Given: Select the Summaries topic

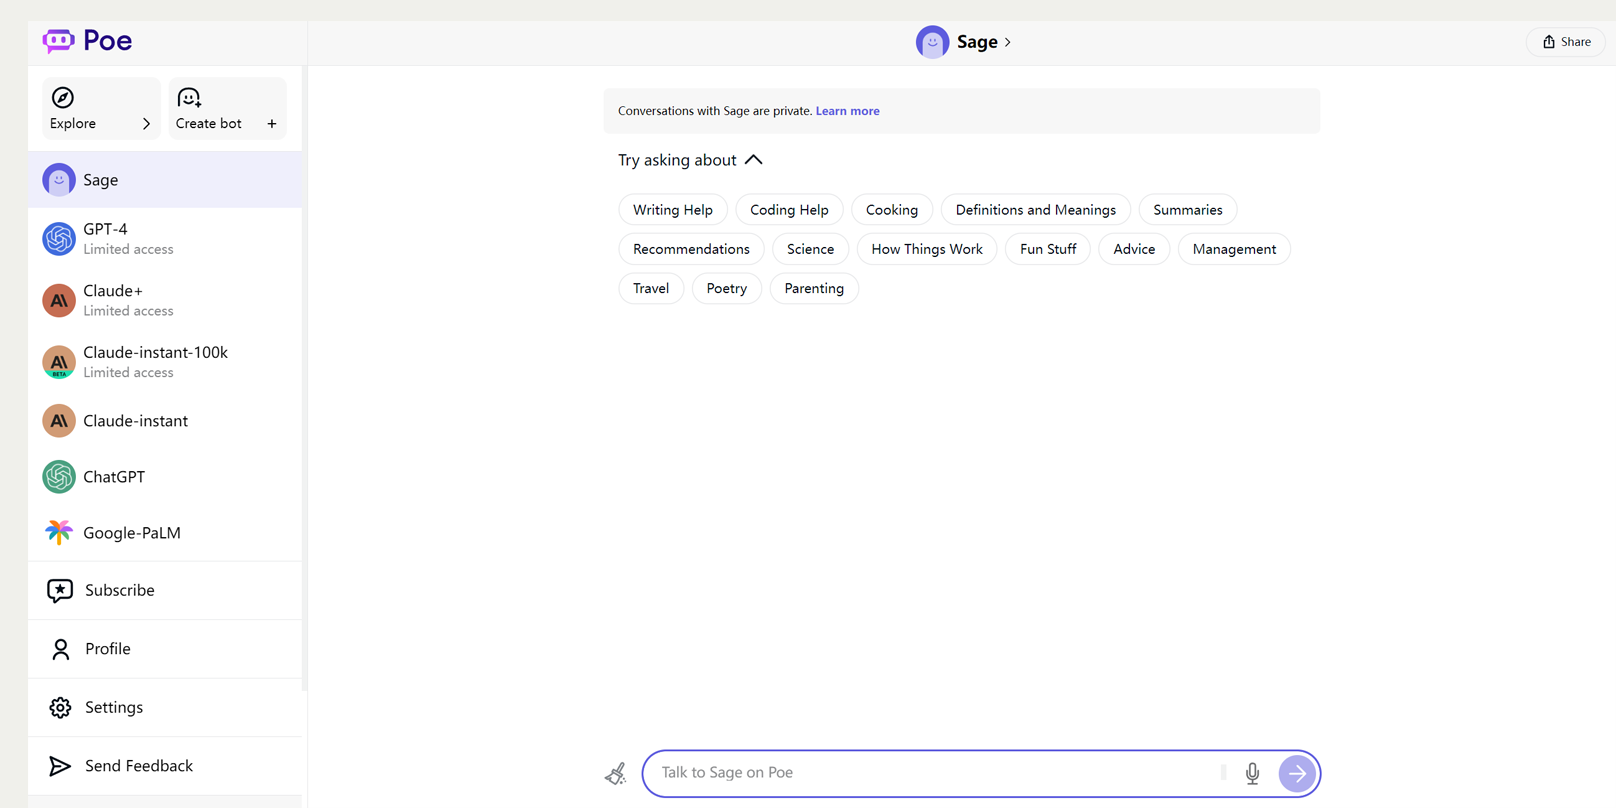Looking at the screenshot, I should coord(1188,210).
